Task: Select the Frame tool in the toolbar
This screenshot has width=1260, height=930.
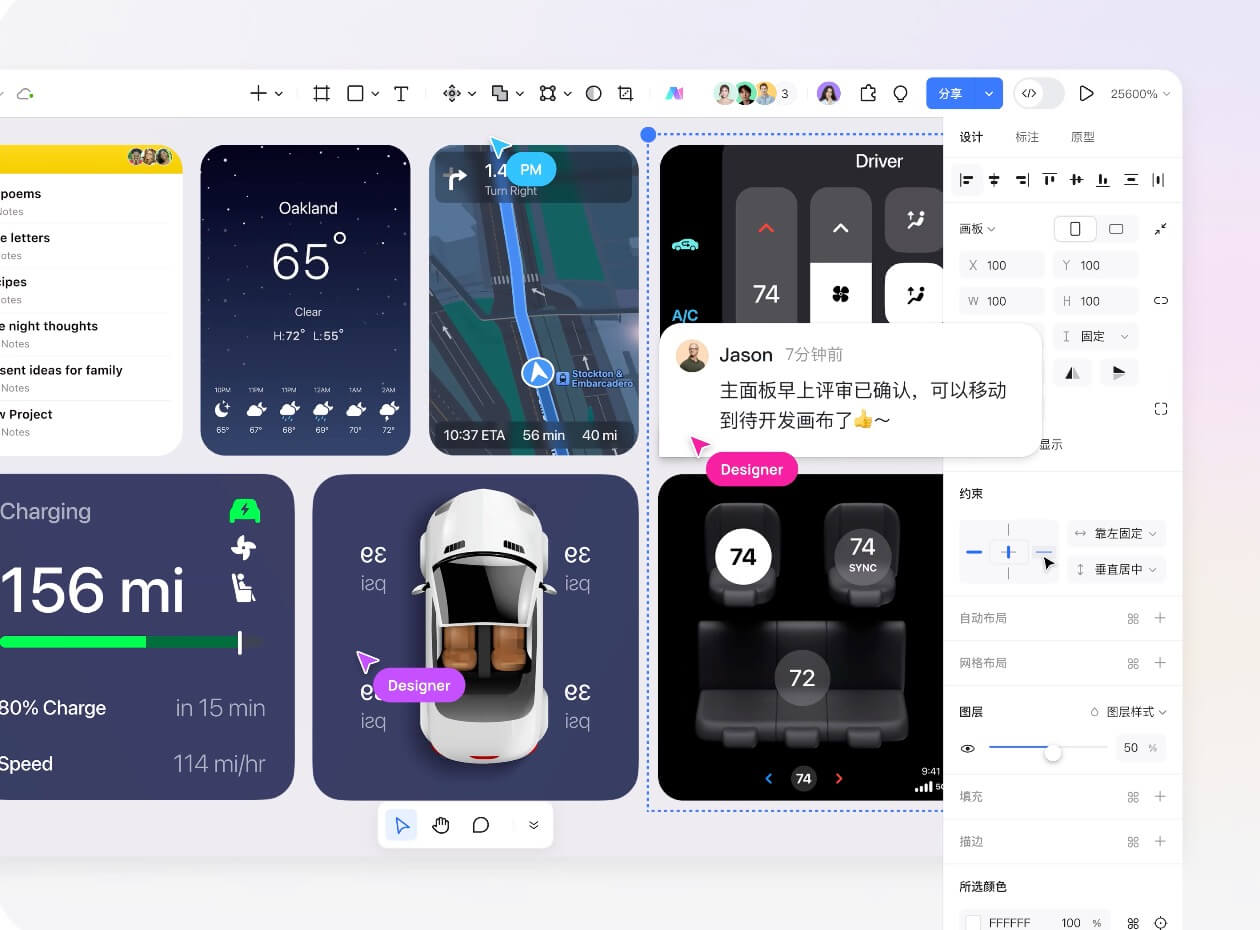Action: 321,93
